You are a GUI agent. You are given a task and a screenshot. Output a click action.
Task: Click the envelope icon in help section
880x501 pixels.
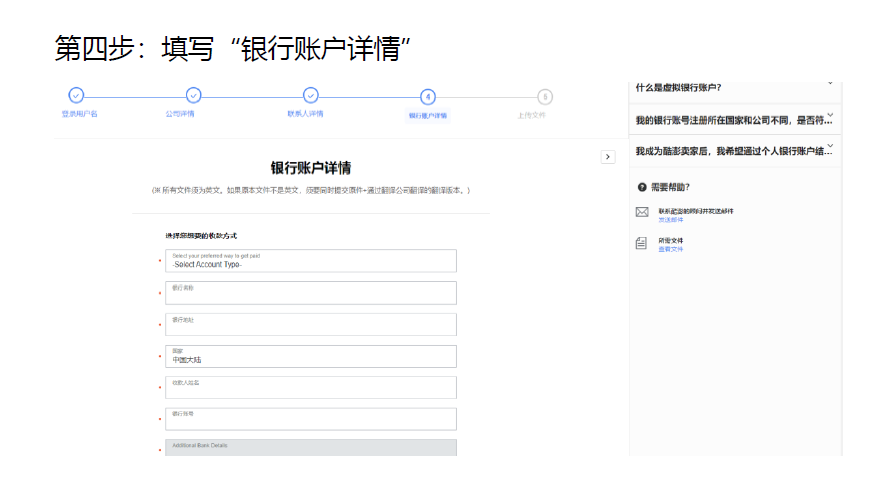point(642,212)
